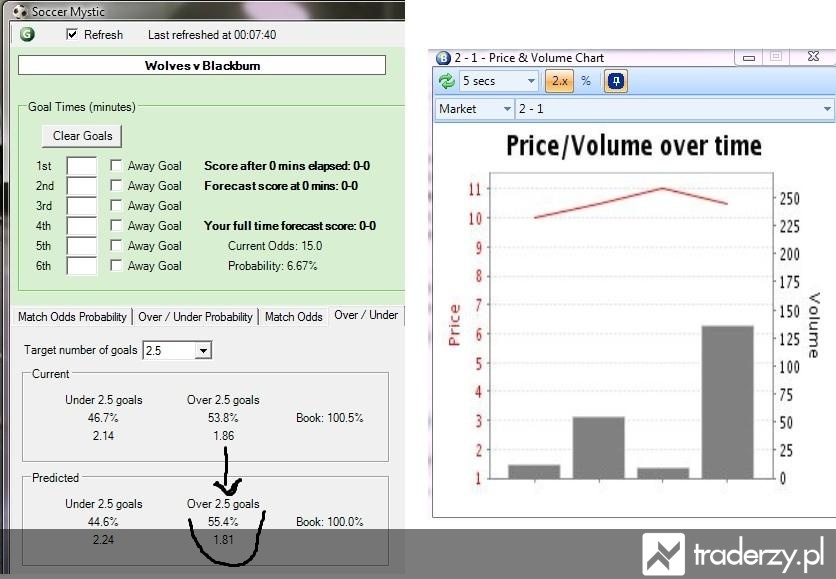The image size is (836, 579).
Task: Click the 3rd goal time input field
Action: tap(82, 206)
